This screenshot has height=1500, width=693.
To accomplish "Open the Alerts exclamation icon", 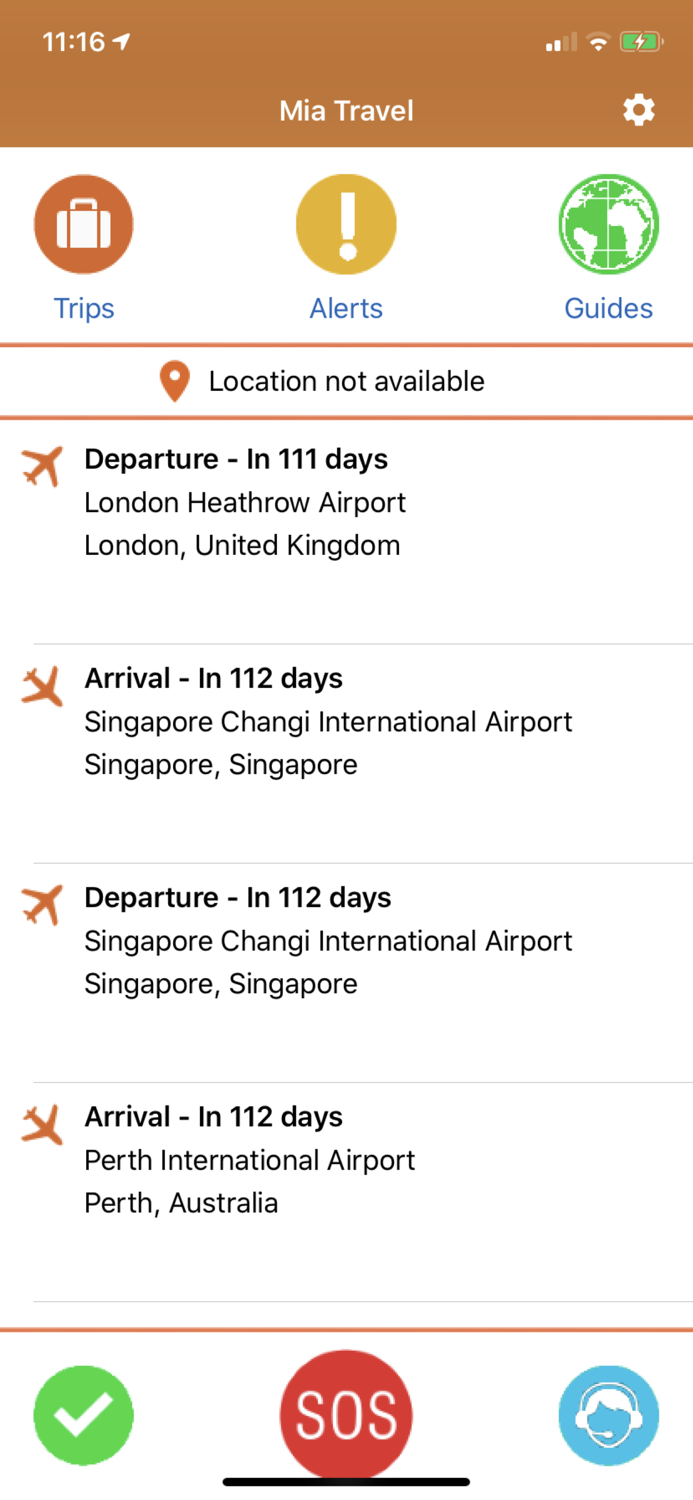I will click(346, 224).
